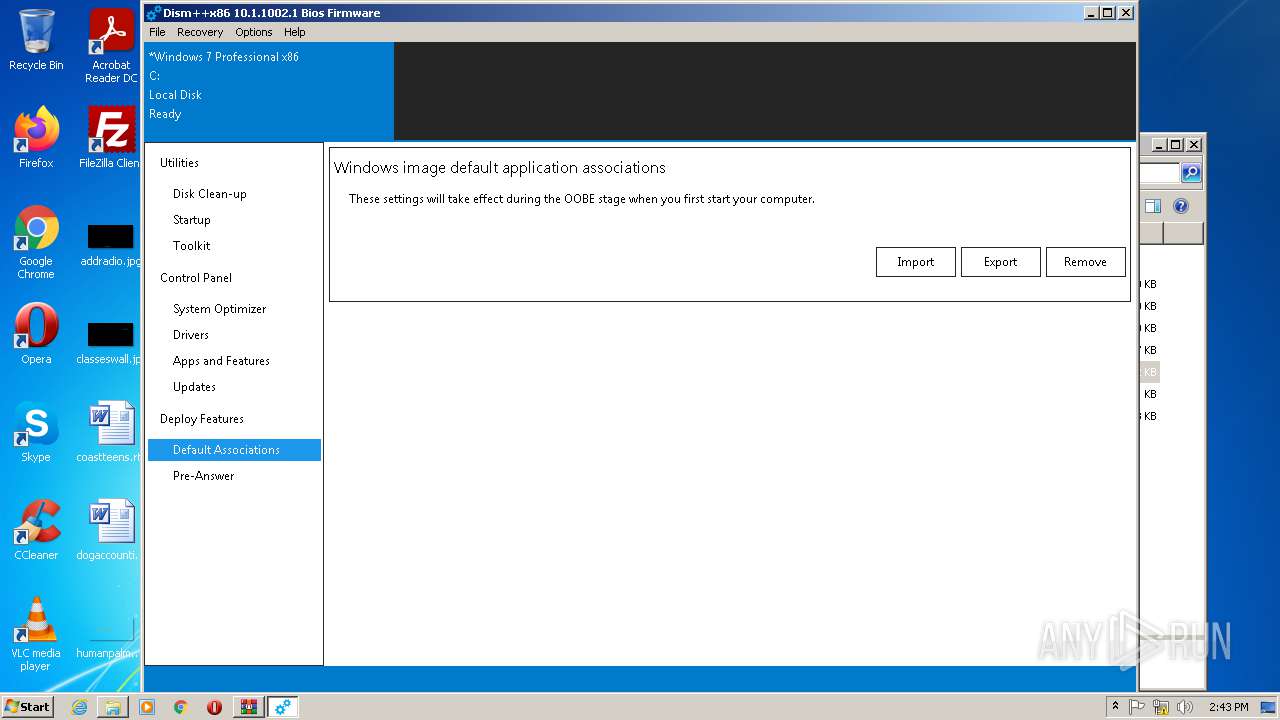Show hidden system tray icons

coord(1116,706)
